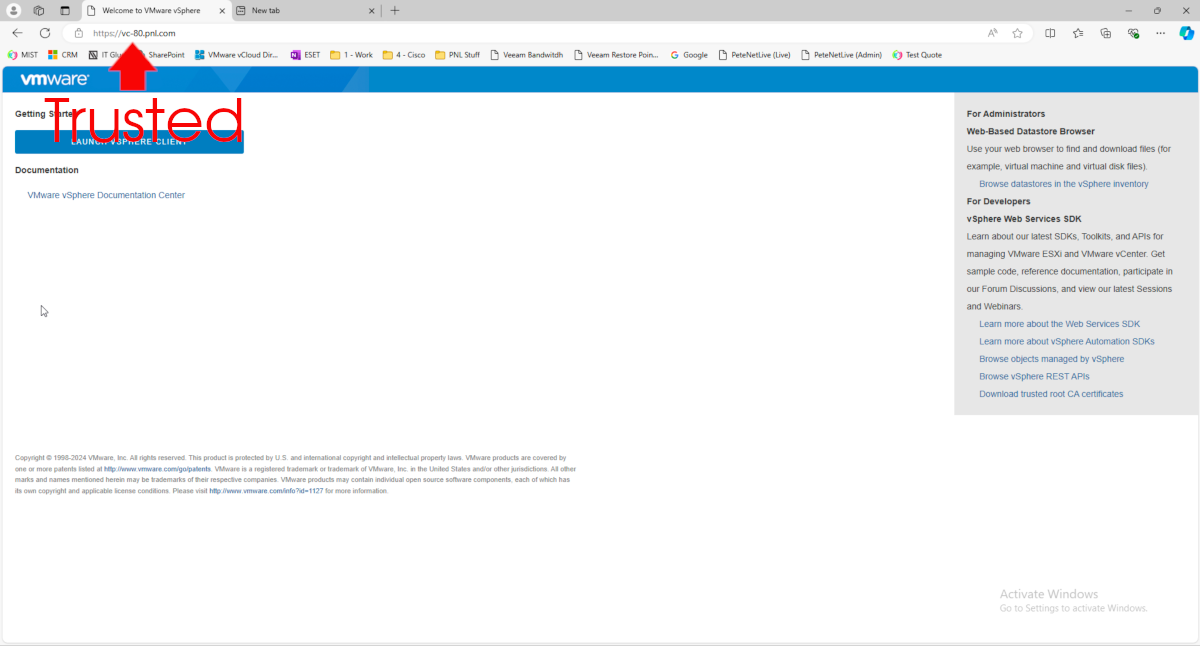Click 'Browse vSphere REST APIs' link
1200x646 pixels.
tap(1034, 377)
